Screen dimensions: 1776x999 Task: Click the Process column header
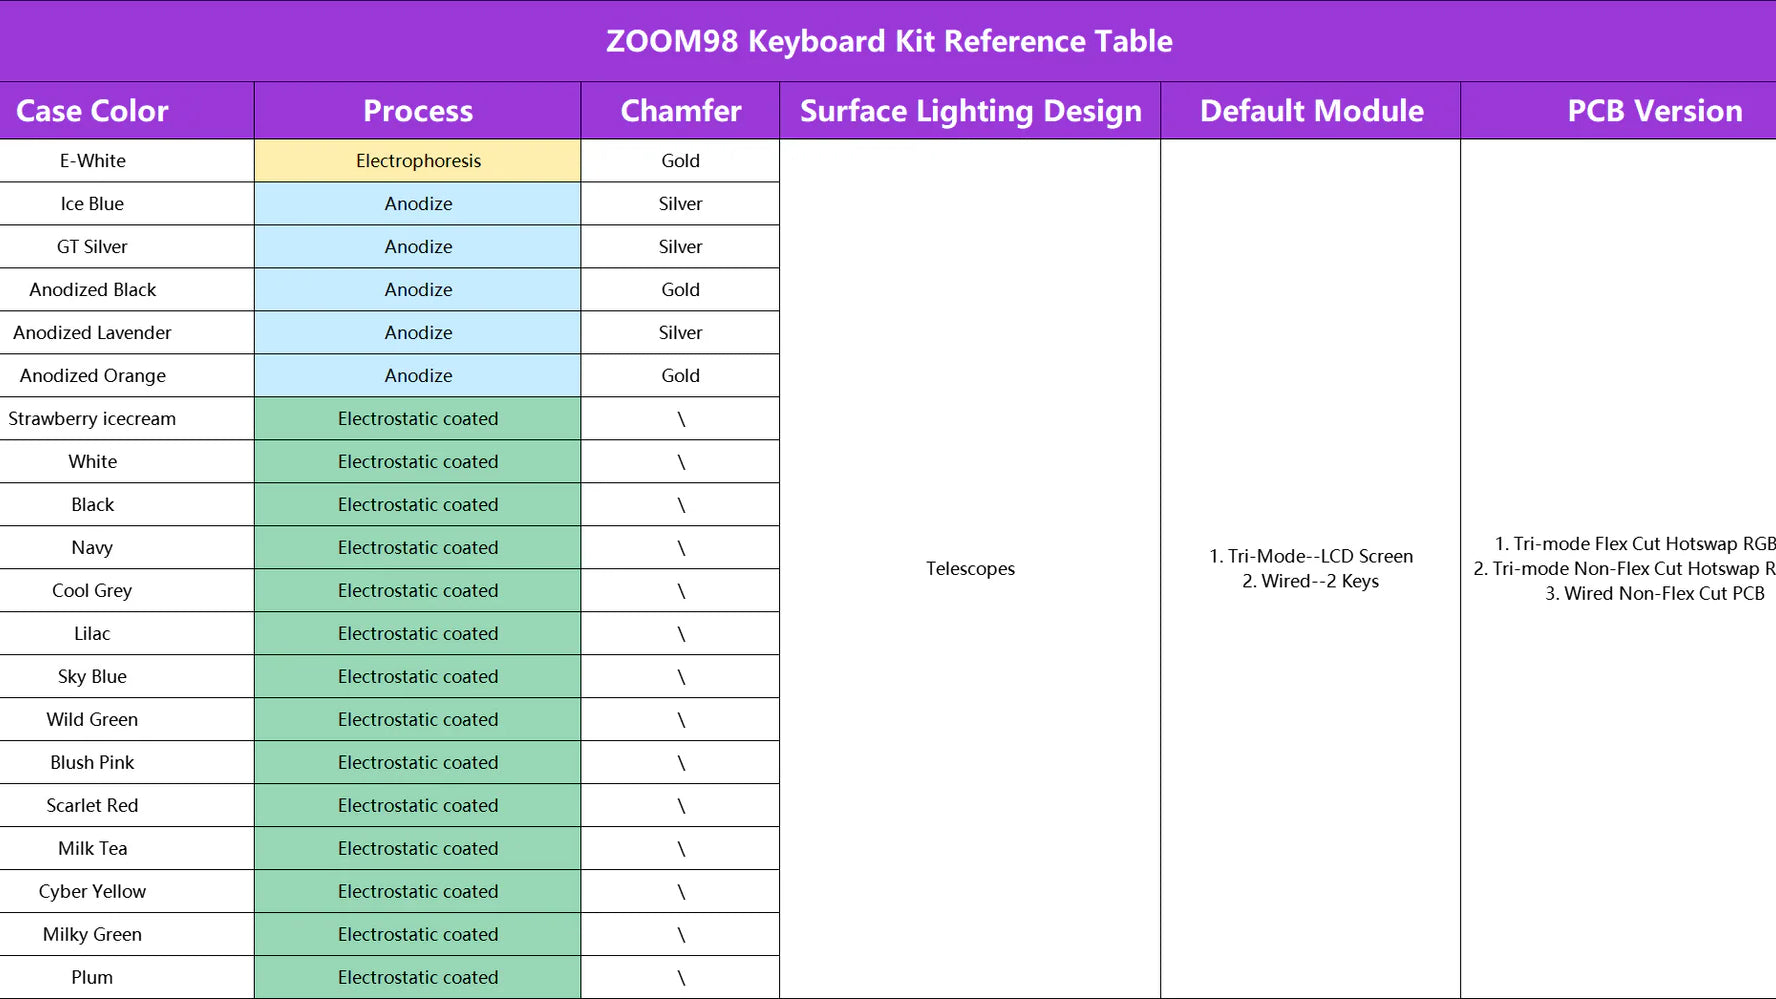coord(418,111)
